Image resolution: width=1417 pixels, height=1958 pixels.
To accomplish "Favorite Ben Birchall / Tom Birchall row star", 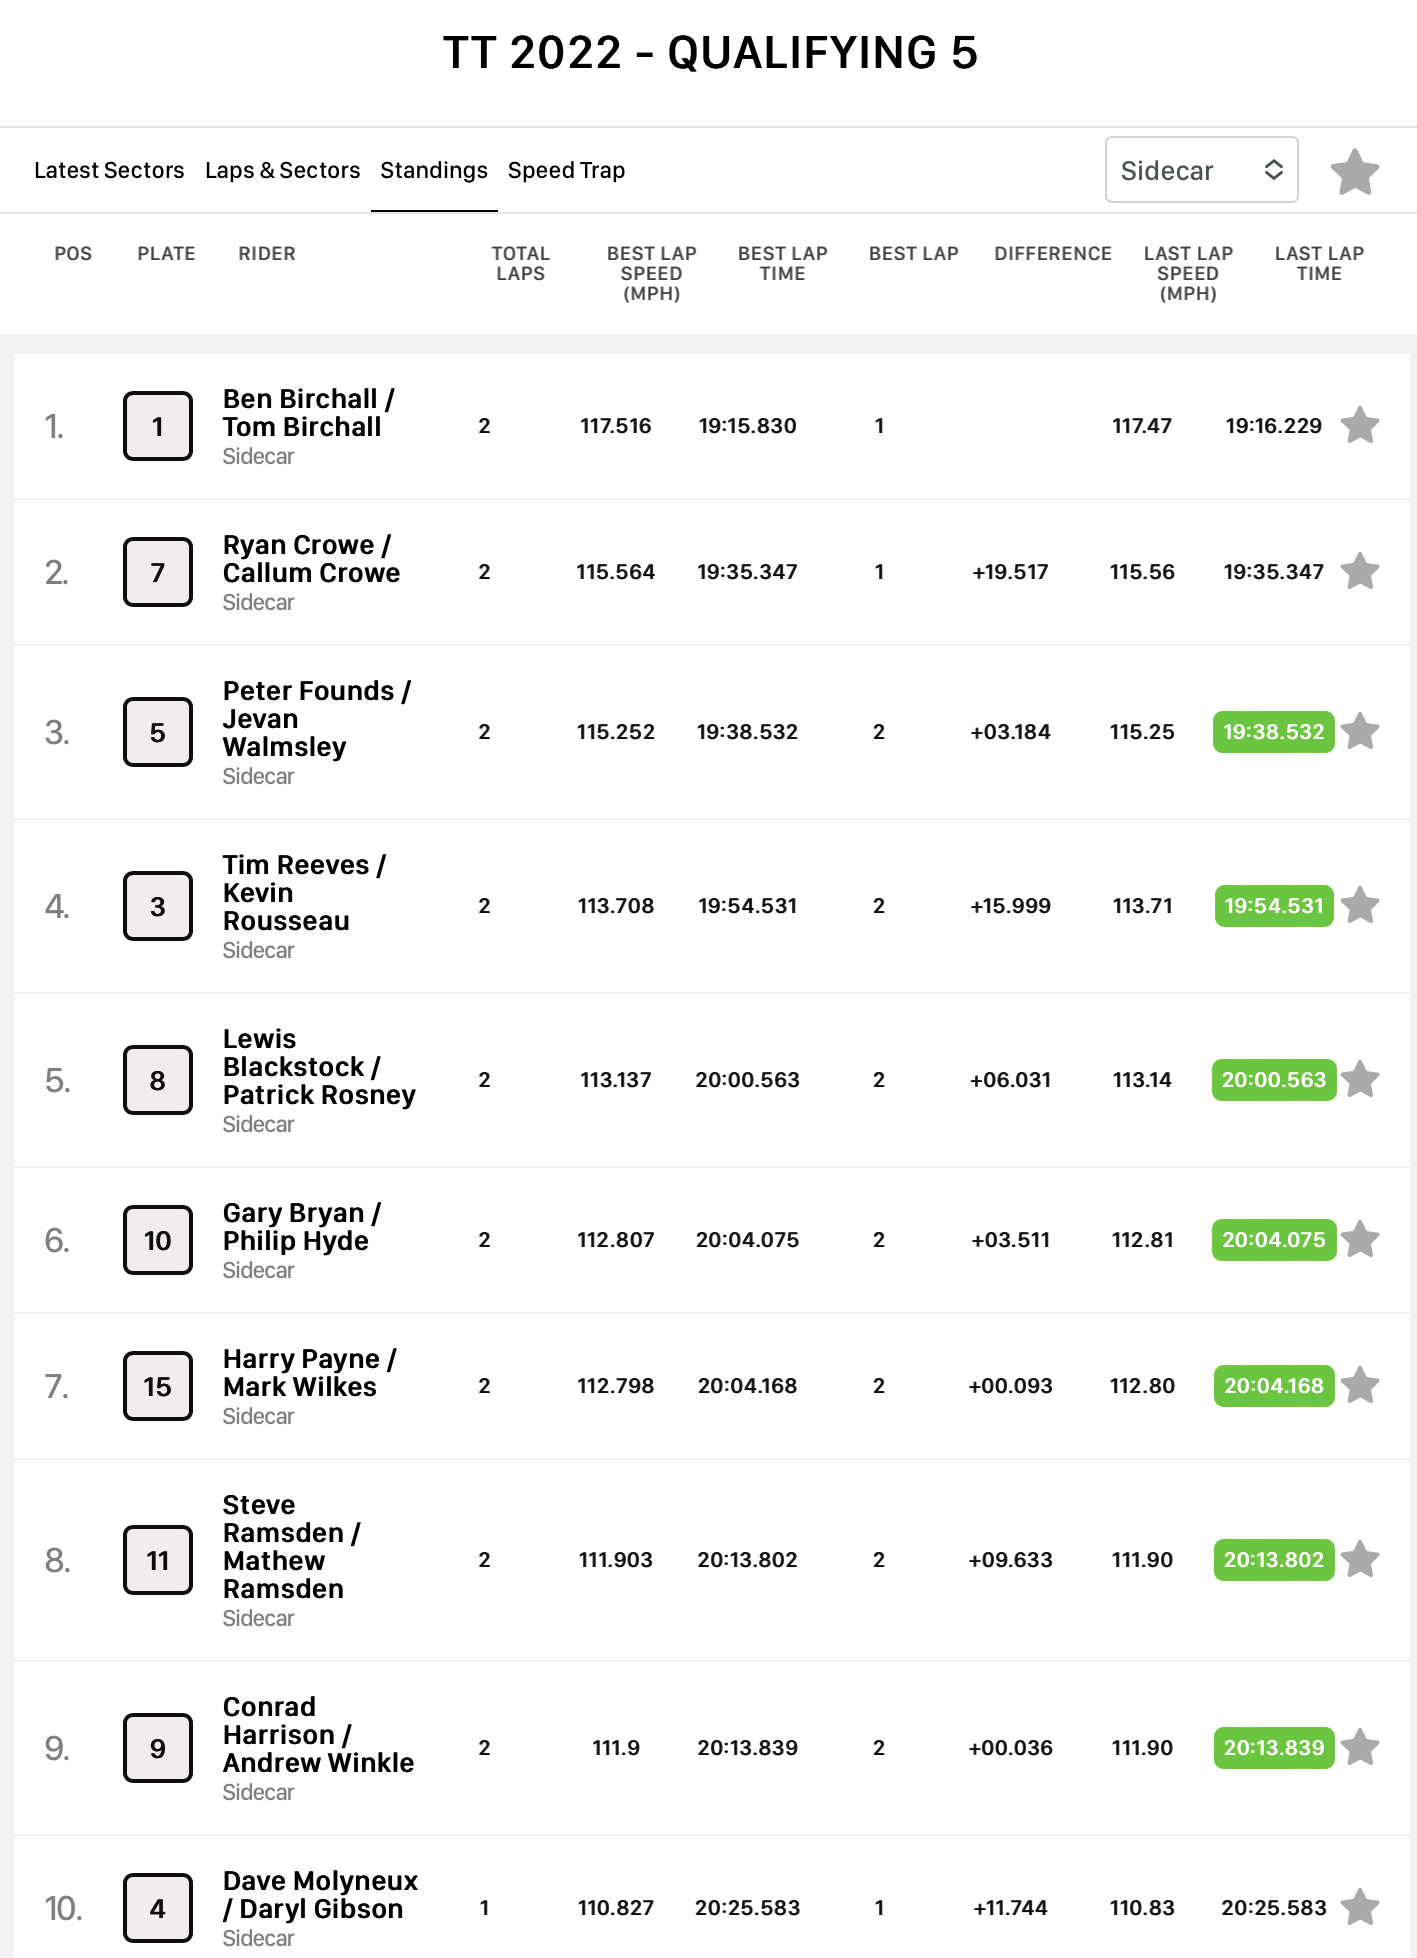I will pyautogui.click(x=1360, y=426).
